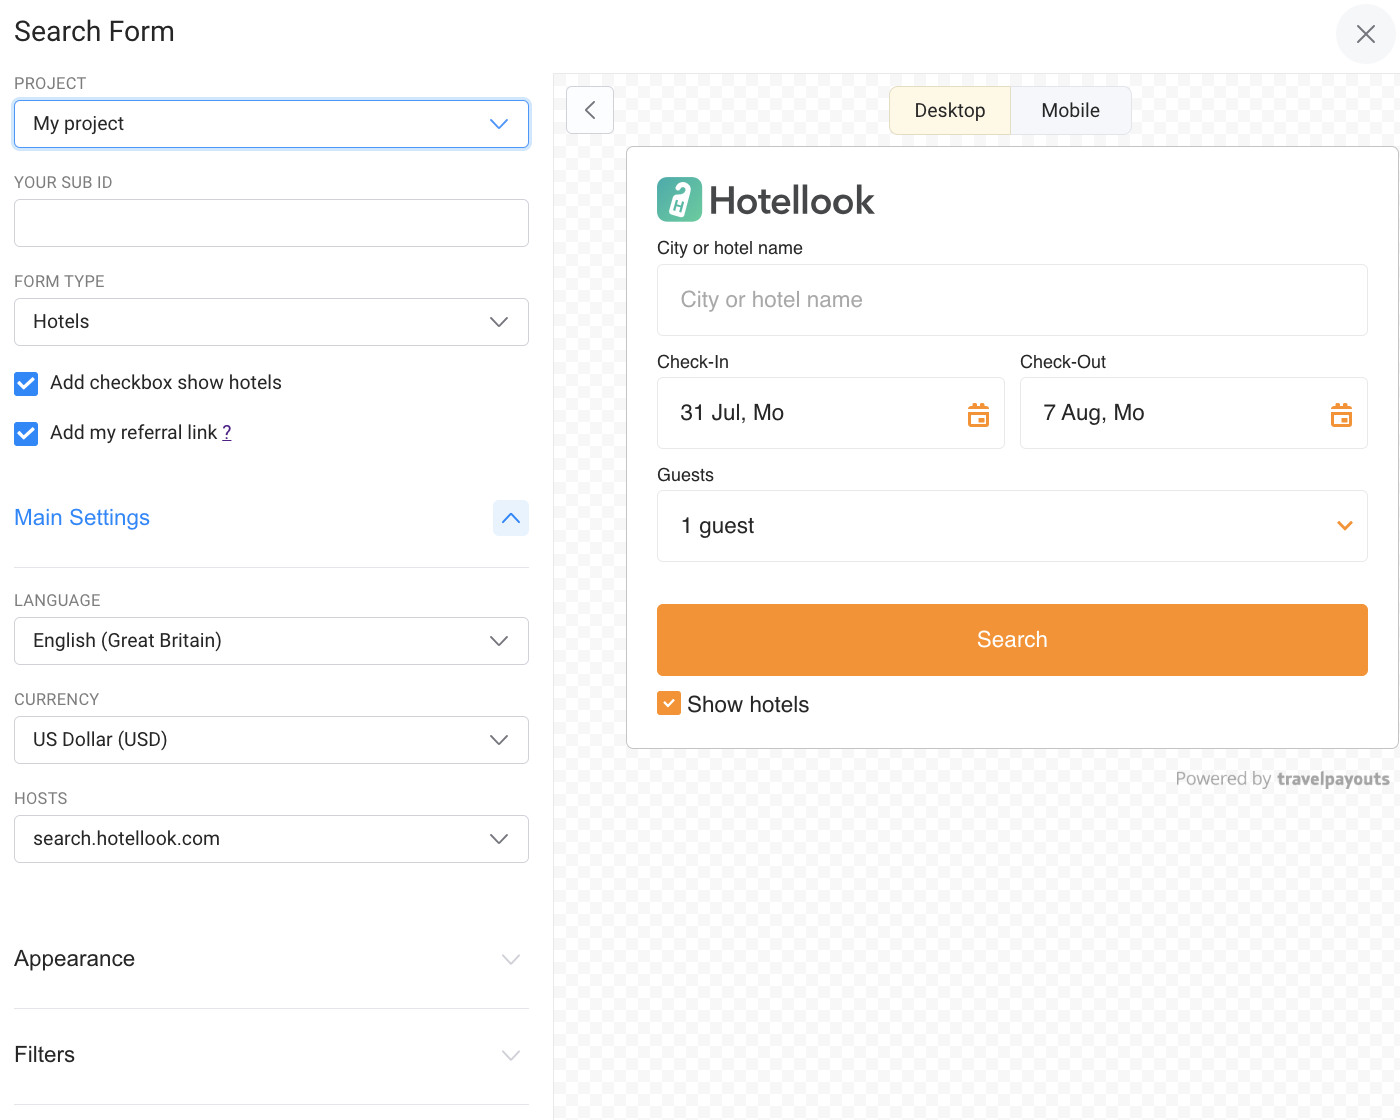Image resolution: width=1400 pixels, height=1120 pixels.
Task: Click the City or hotel name field
Action: point(1012,300)
